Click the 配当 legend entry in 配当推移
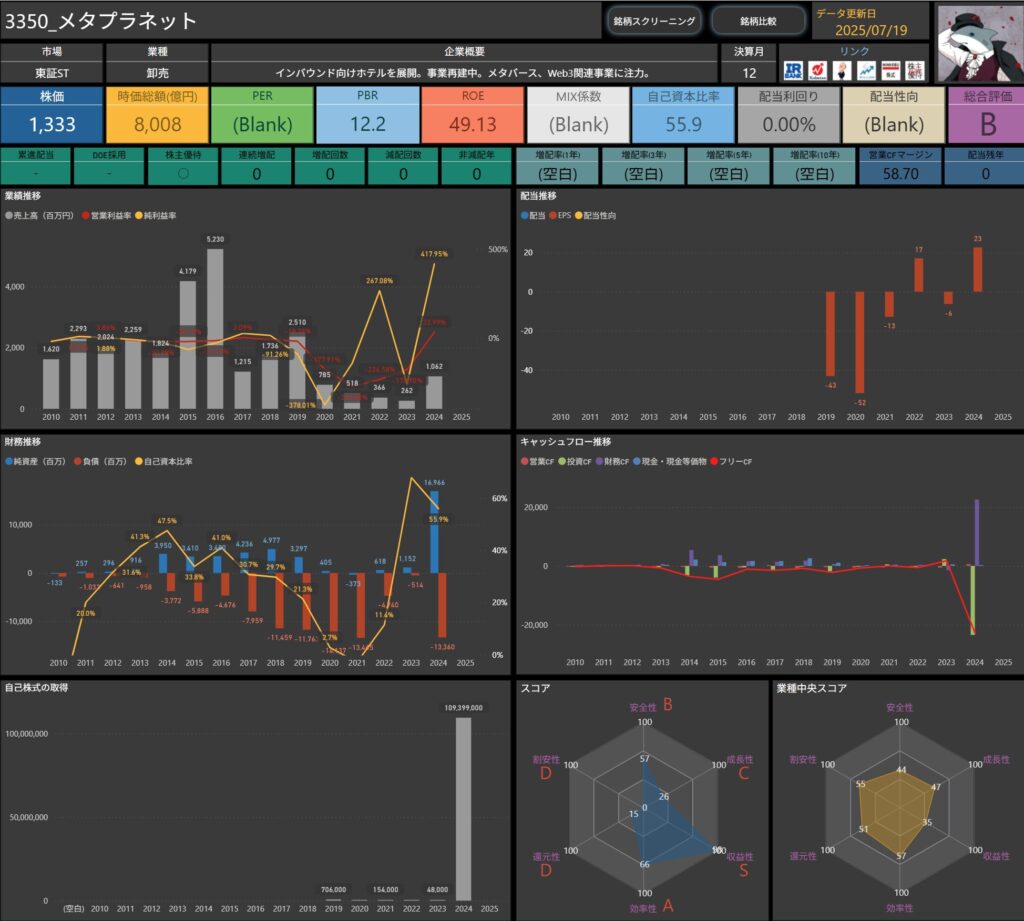 [532, 216]
